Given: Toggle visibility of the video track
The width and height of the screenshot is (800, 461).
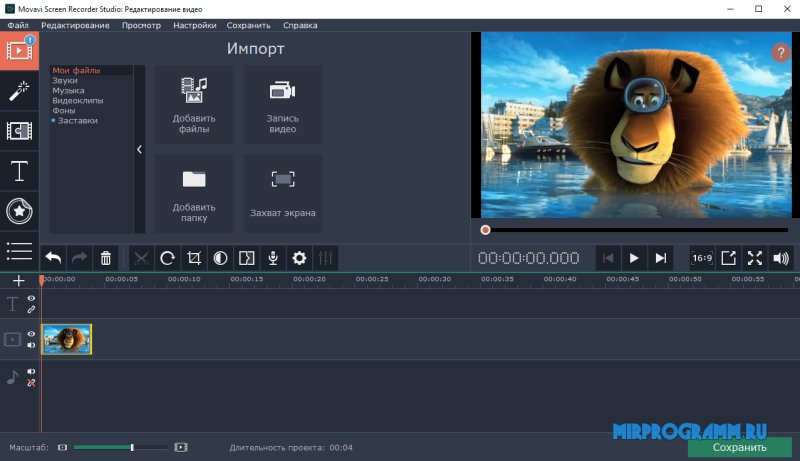Looking at the screenshot, I should coord(31,334).
